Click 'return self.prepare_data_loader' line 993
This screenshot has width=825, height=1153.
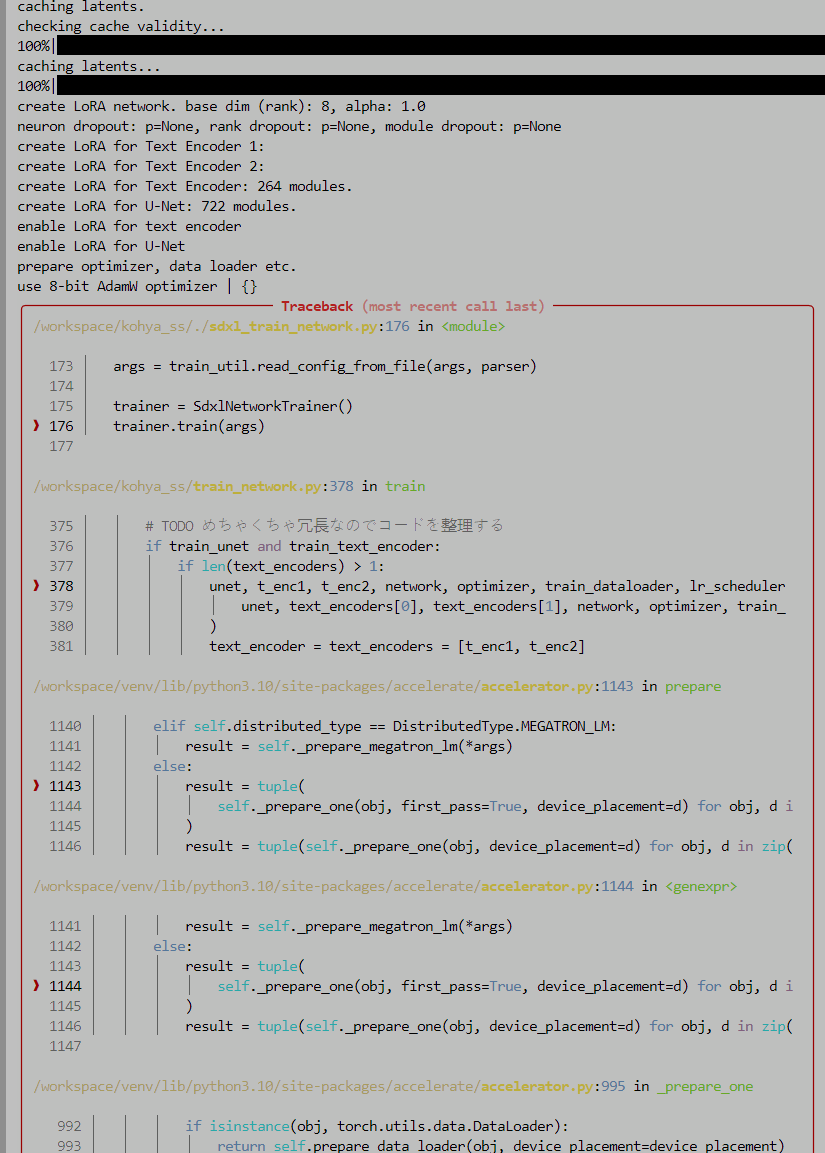pyautogui.click(x=501, y=1146)
